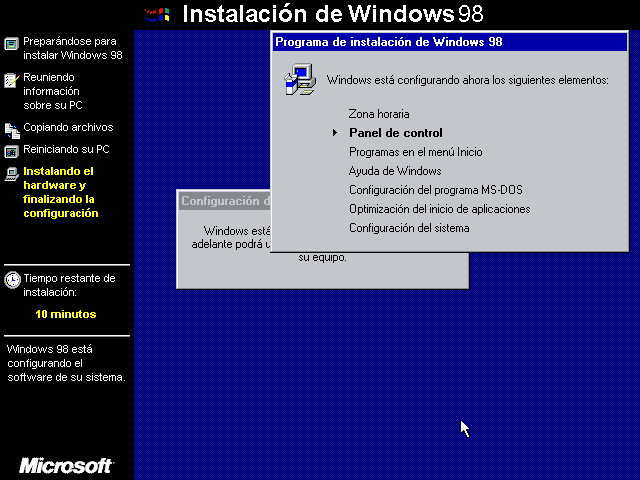Select Zona horaria in the list
The width and height of the screenshot is (640, 480).
click(379, 114)
